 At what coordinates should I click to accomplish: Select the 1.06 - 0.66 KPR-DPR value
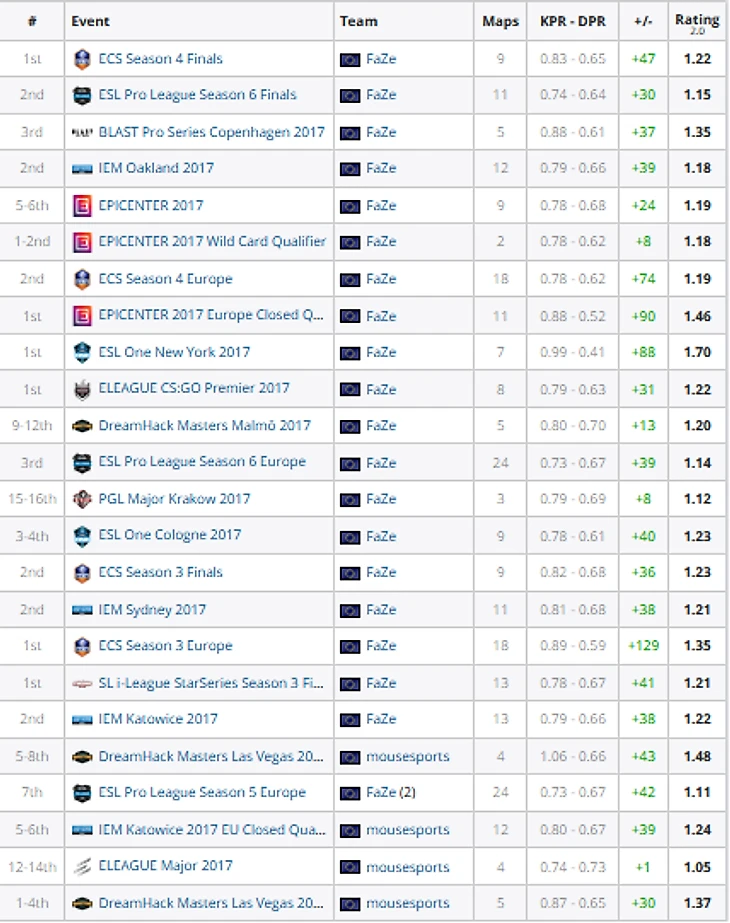[x=573, y=756]
